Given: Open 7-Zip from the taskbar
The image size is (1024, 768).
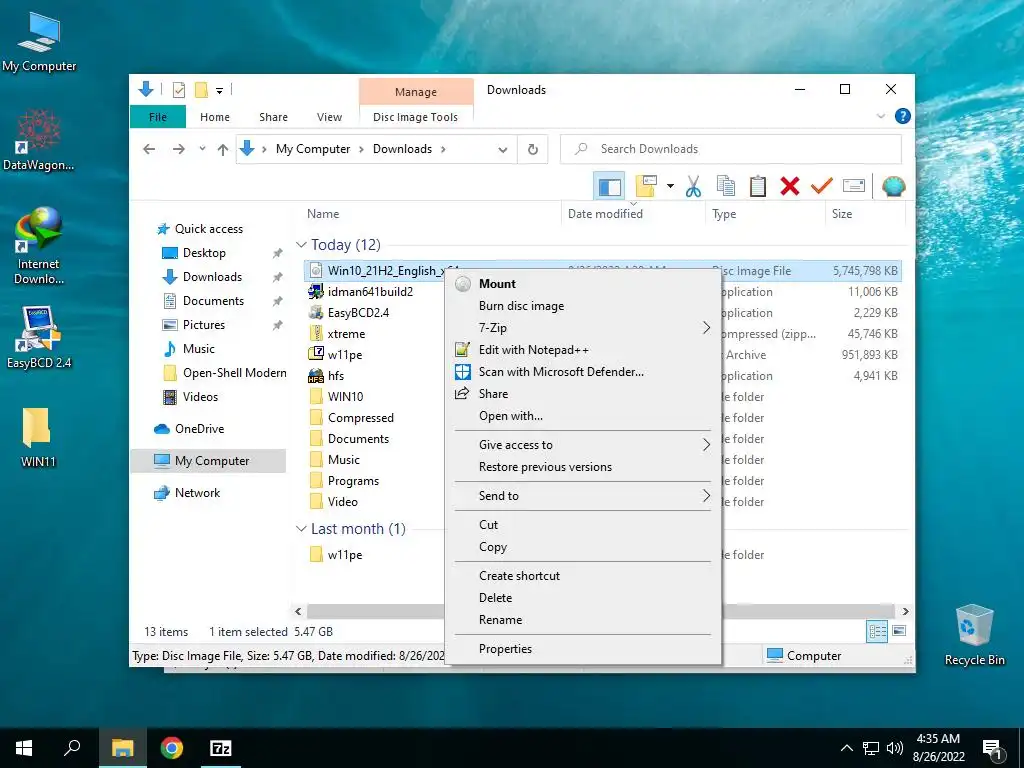Looking at the screenshot, I should pos(220,748).
